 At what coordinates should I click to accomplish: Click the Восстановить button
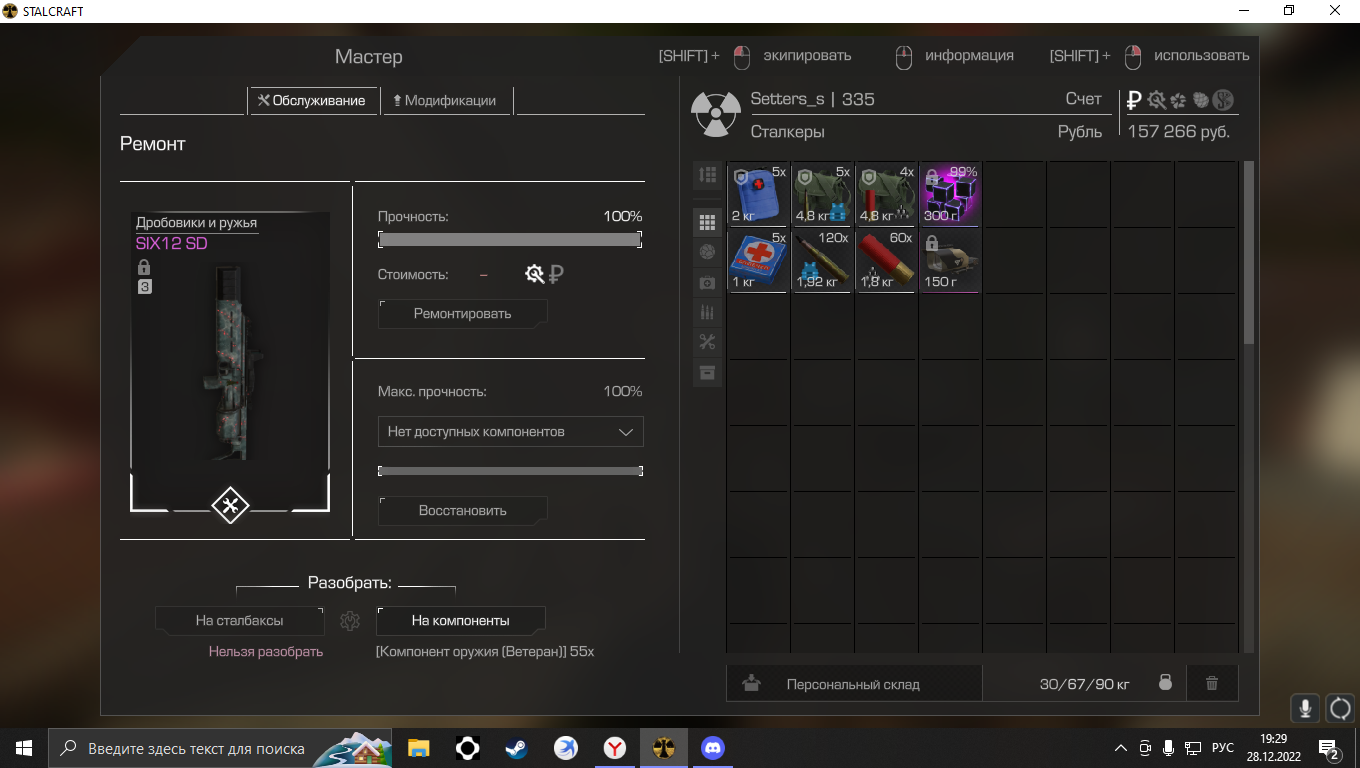[x=462, y=511]
